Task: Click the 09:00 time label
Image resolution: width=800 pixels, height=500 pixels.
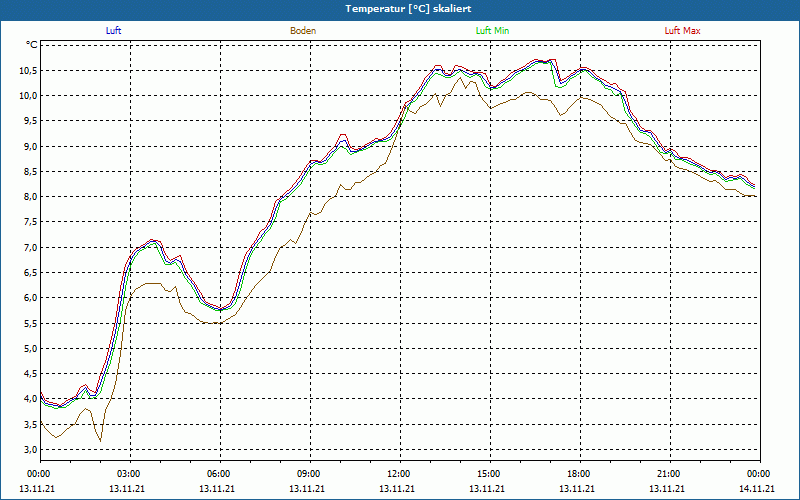Action: (x=310, y=474)
